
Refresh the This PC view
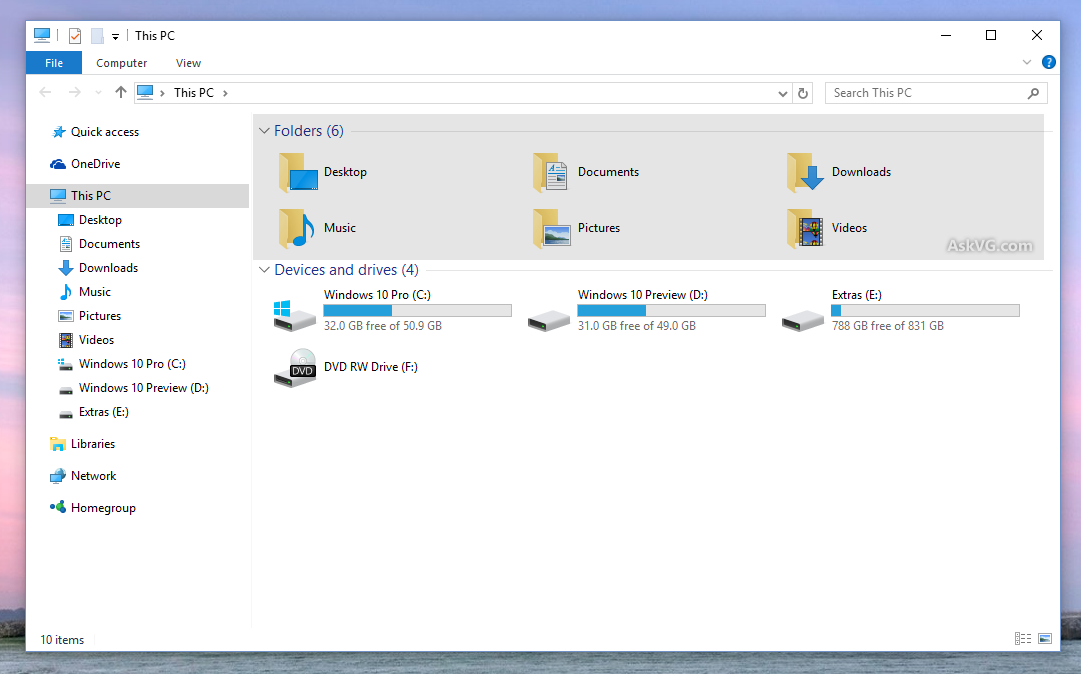[803, 93]
